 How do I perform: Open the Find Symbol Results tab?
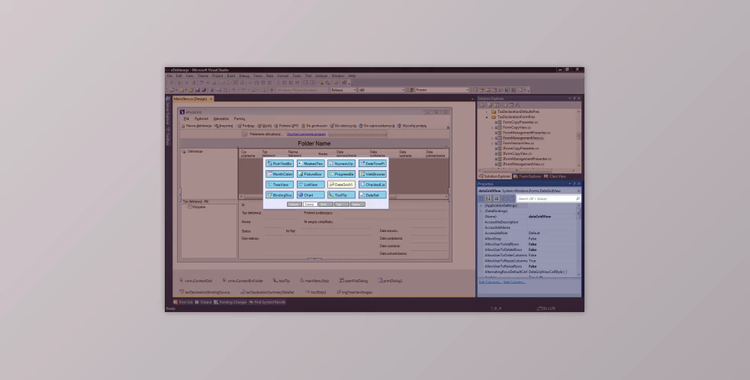(267, 302)
